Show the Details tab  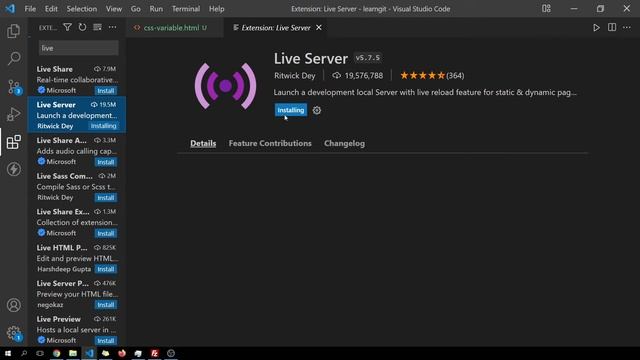point(203,143)
